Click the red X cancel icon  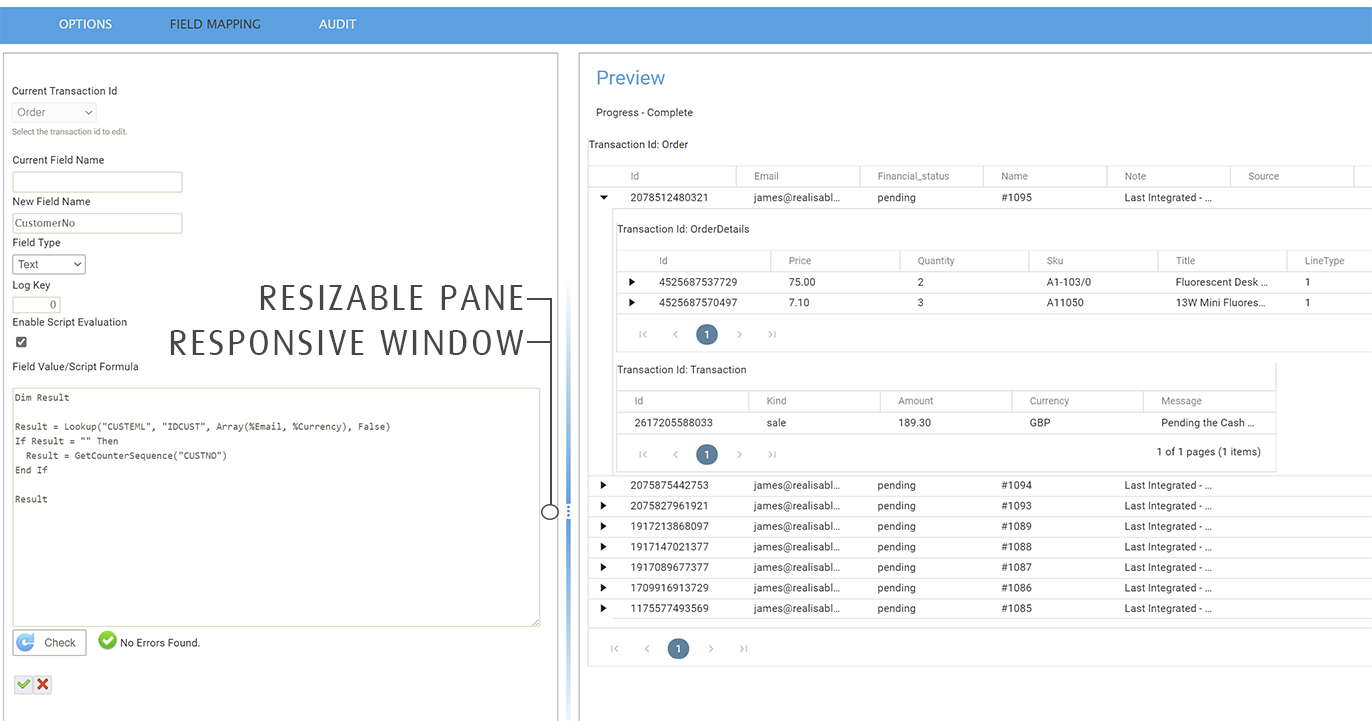pos(43,685)
